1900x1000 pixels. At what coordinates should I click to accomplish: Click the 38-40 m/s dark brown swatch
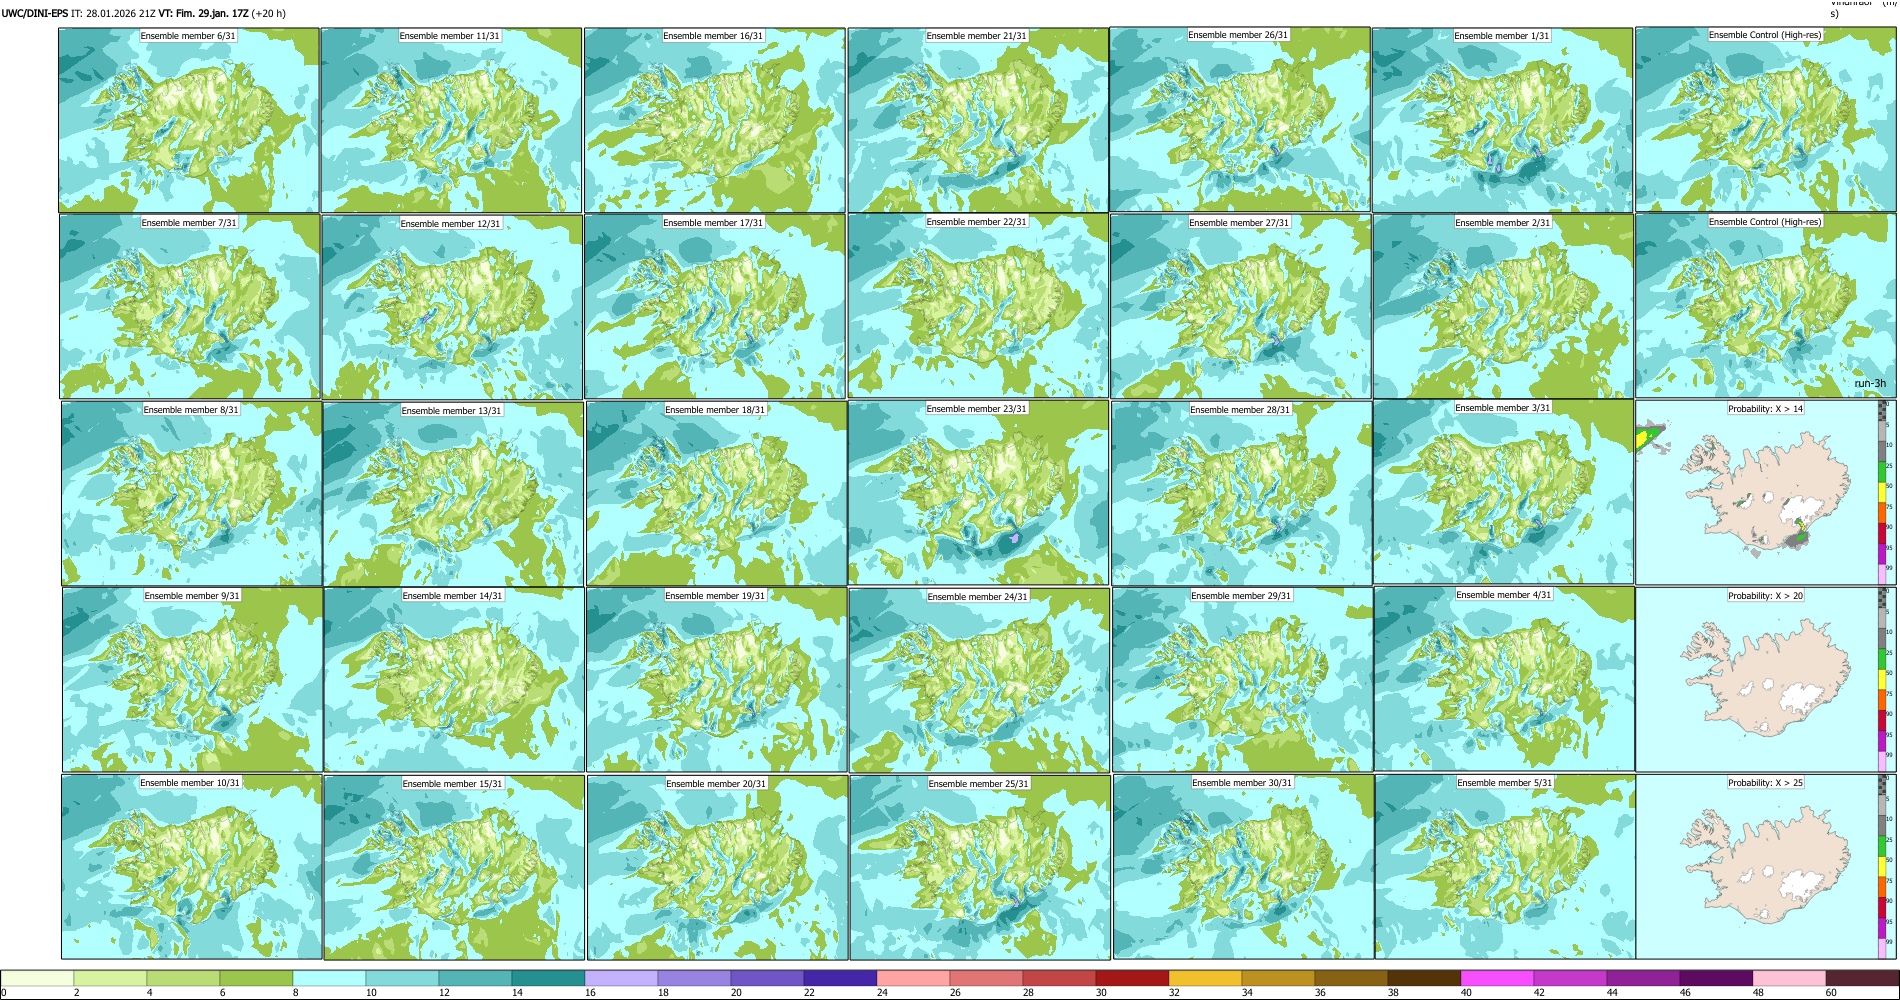point(1424,978)
